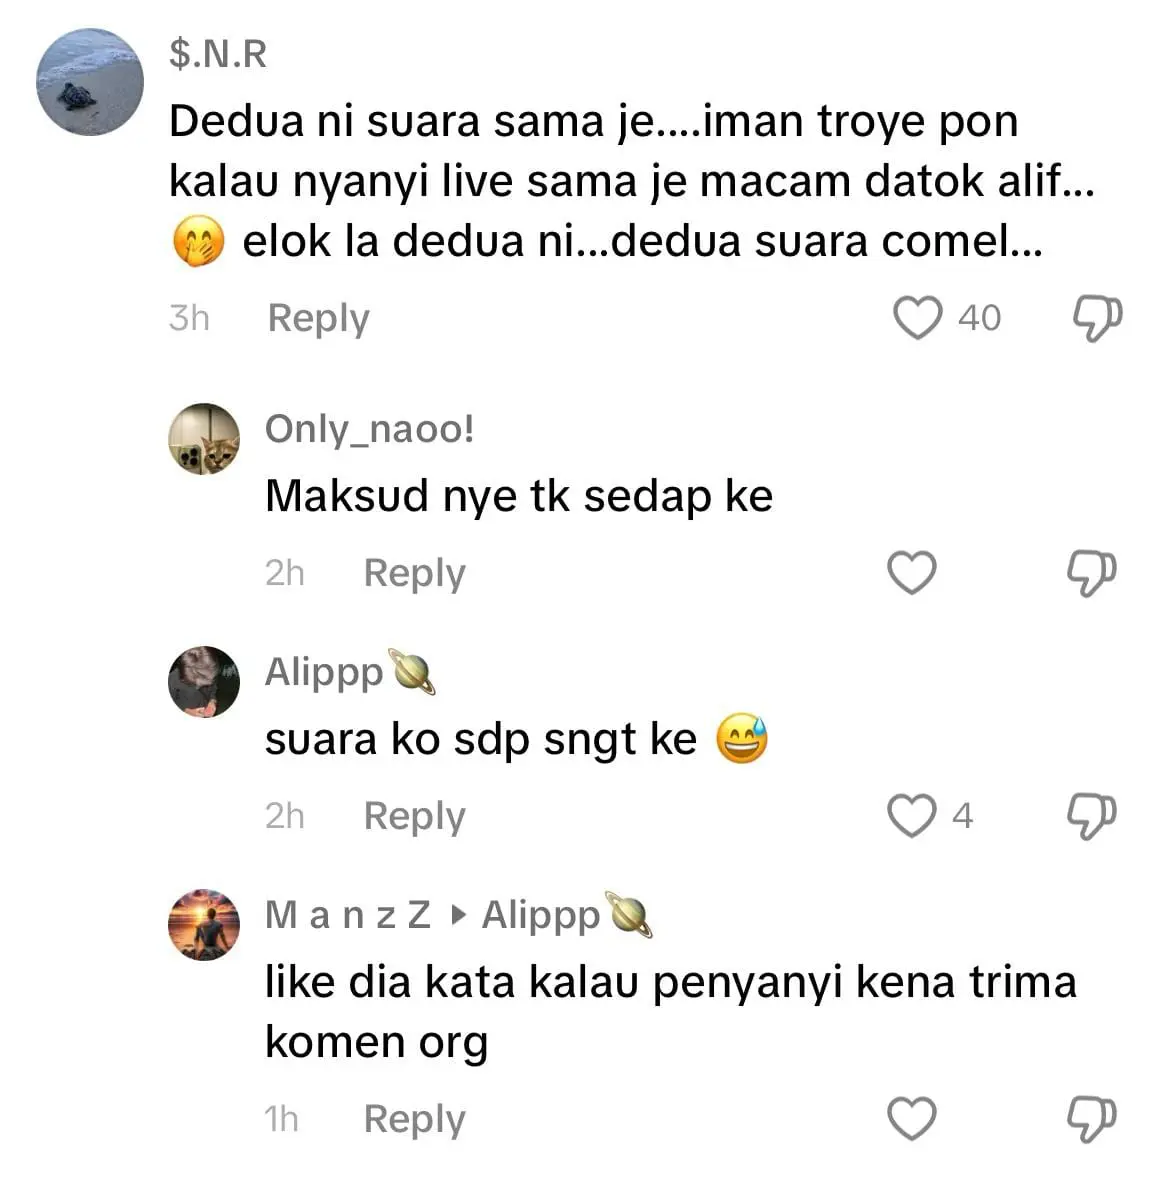Screen dimensions: 1170x1180
Task: Dislike the $.N.R comment
Action: click(1096, 318)
